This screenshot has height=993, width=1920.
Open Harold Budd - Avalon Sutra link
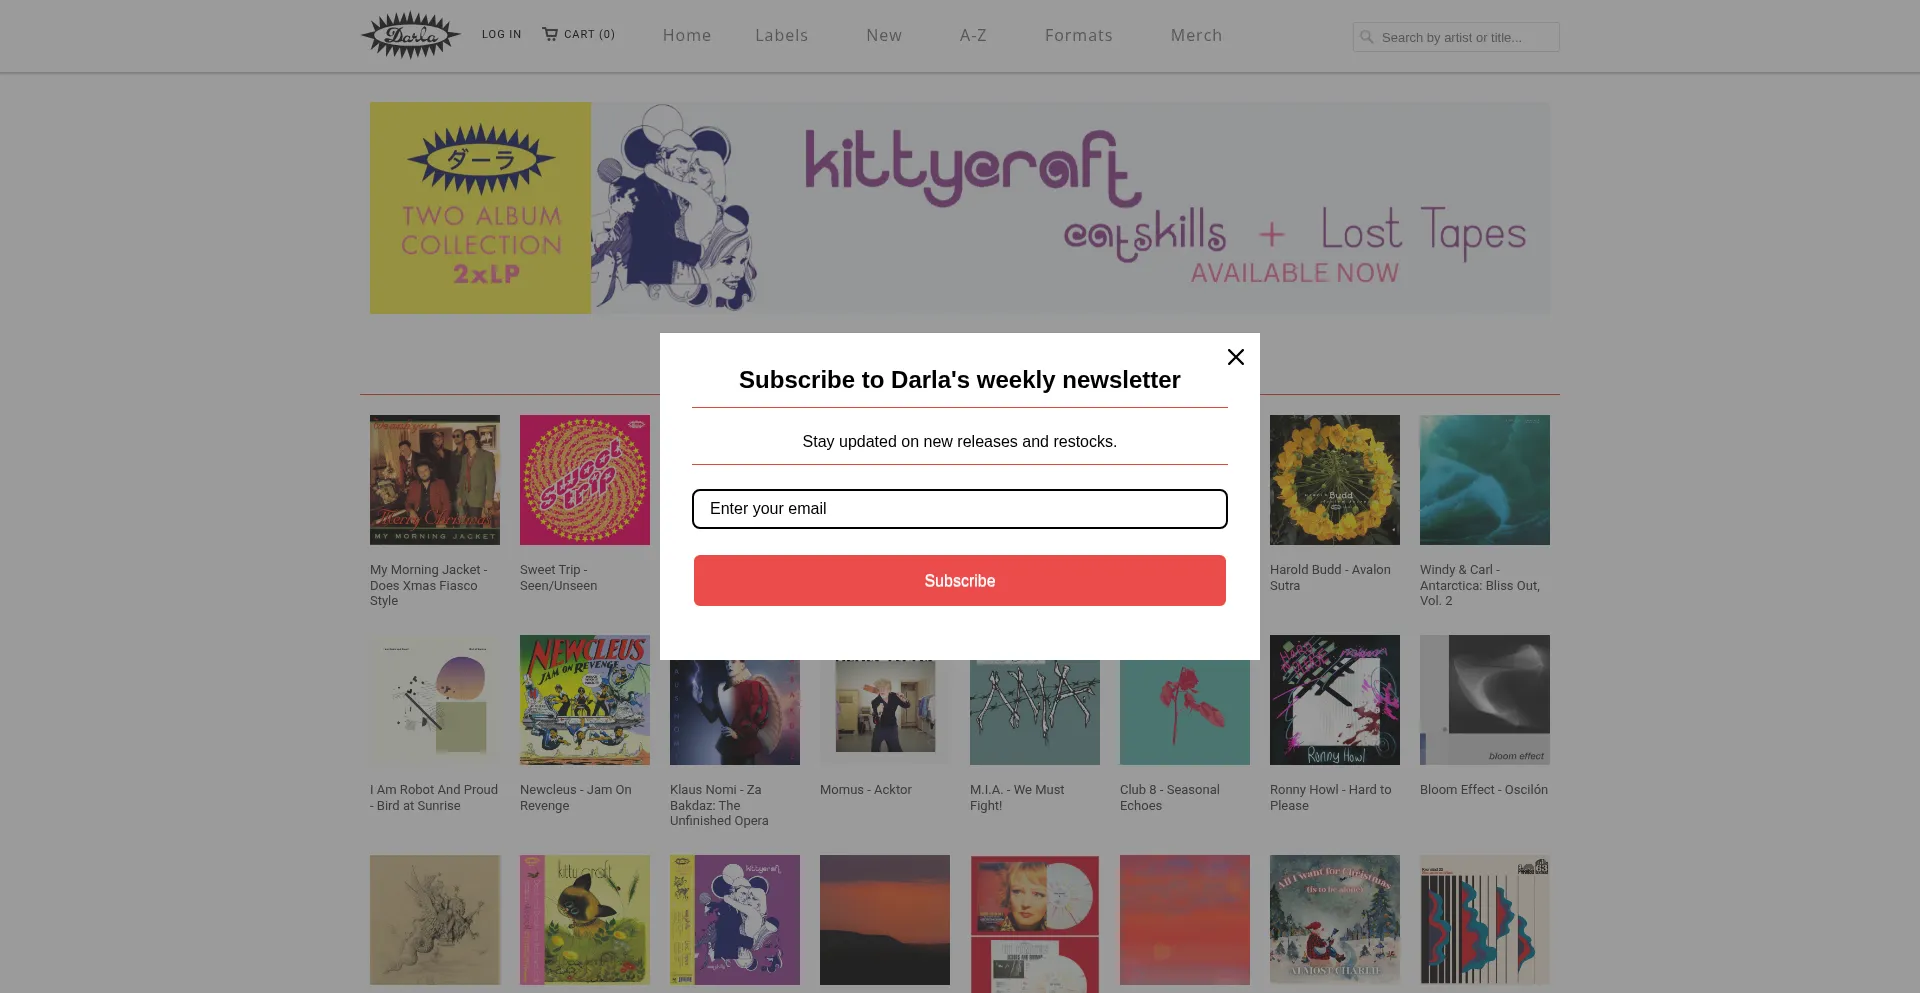point(1330,577)
